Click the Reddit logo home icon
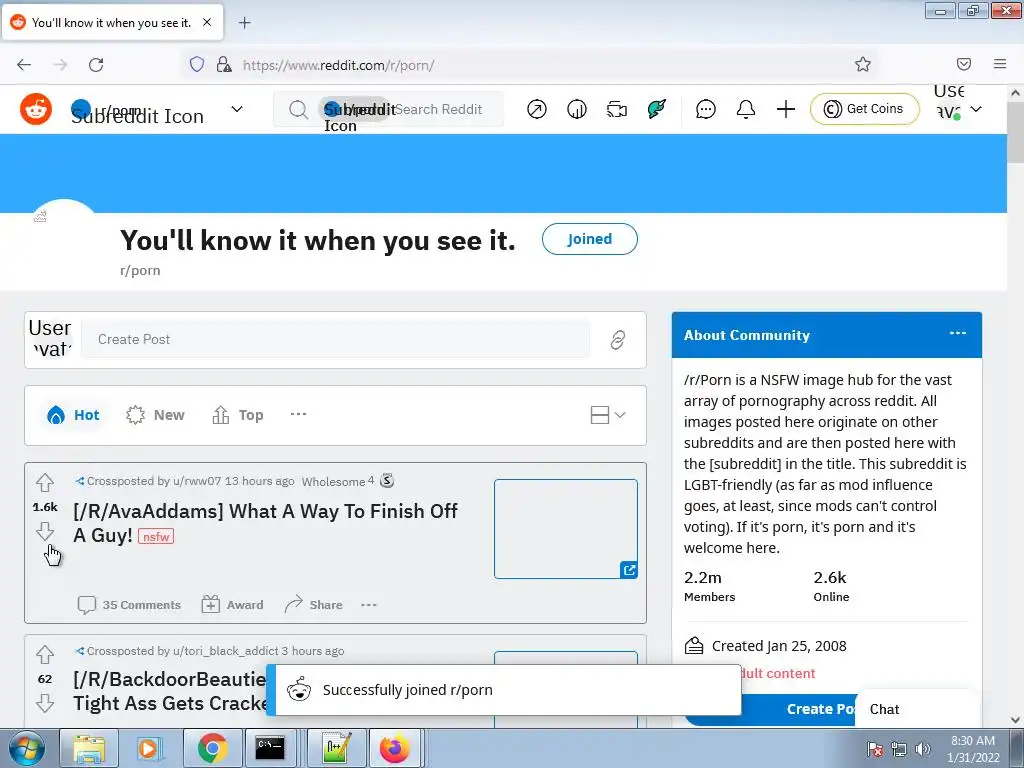 click(36, 108)
